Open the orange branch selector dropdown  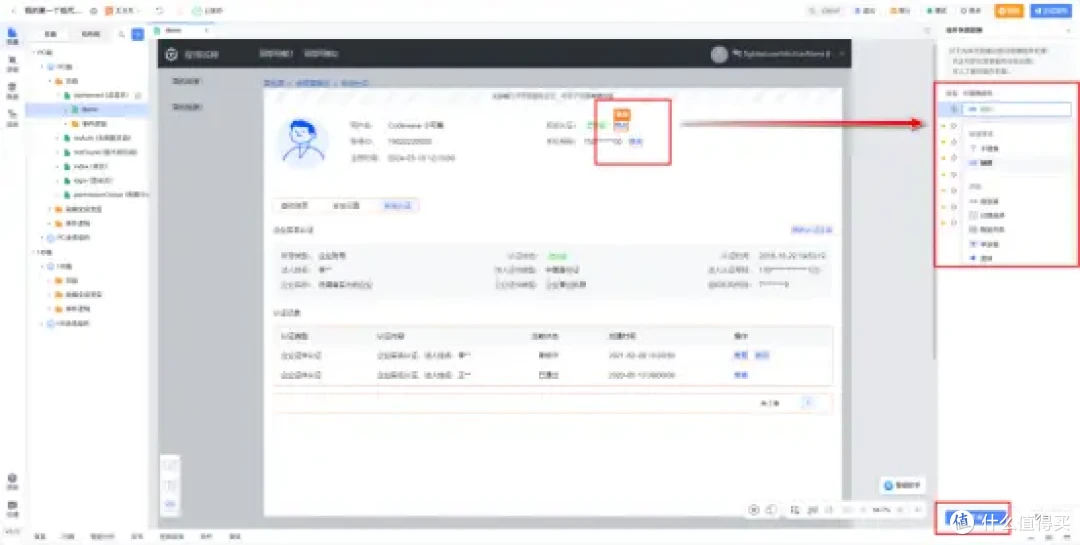[124, 11]
